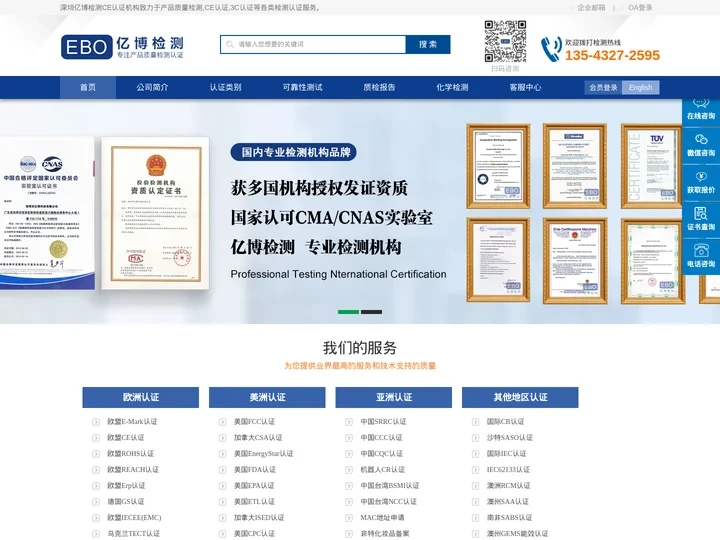Viewport: 720px width, 540px height.
Task: Open OA登录 link at top
Action: click(x=640, y=8)
